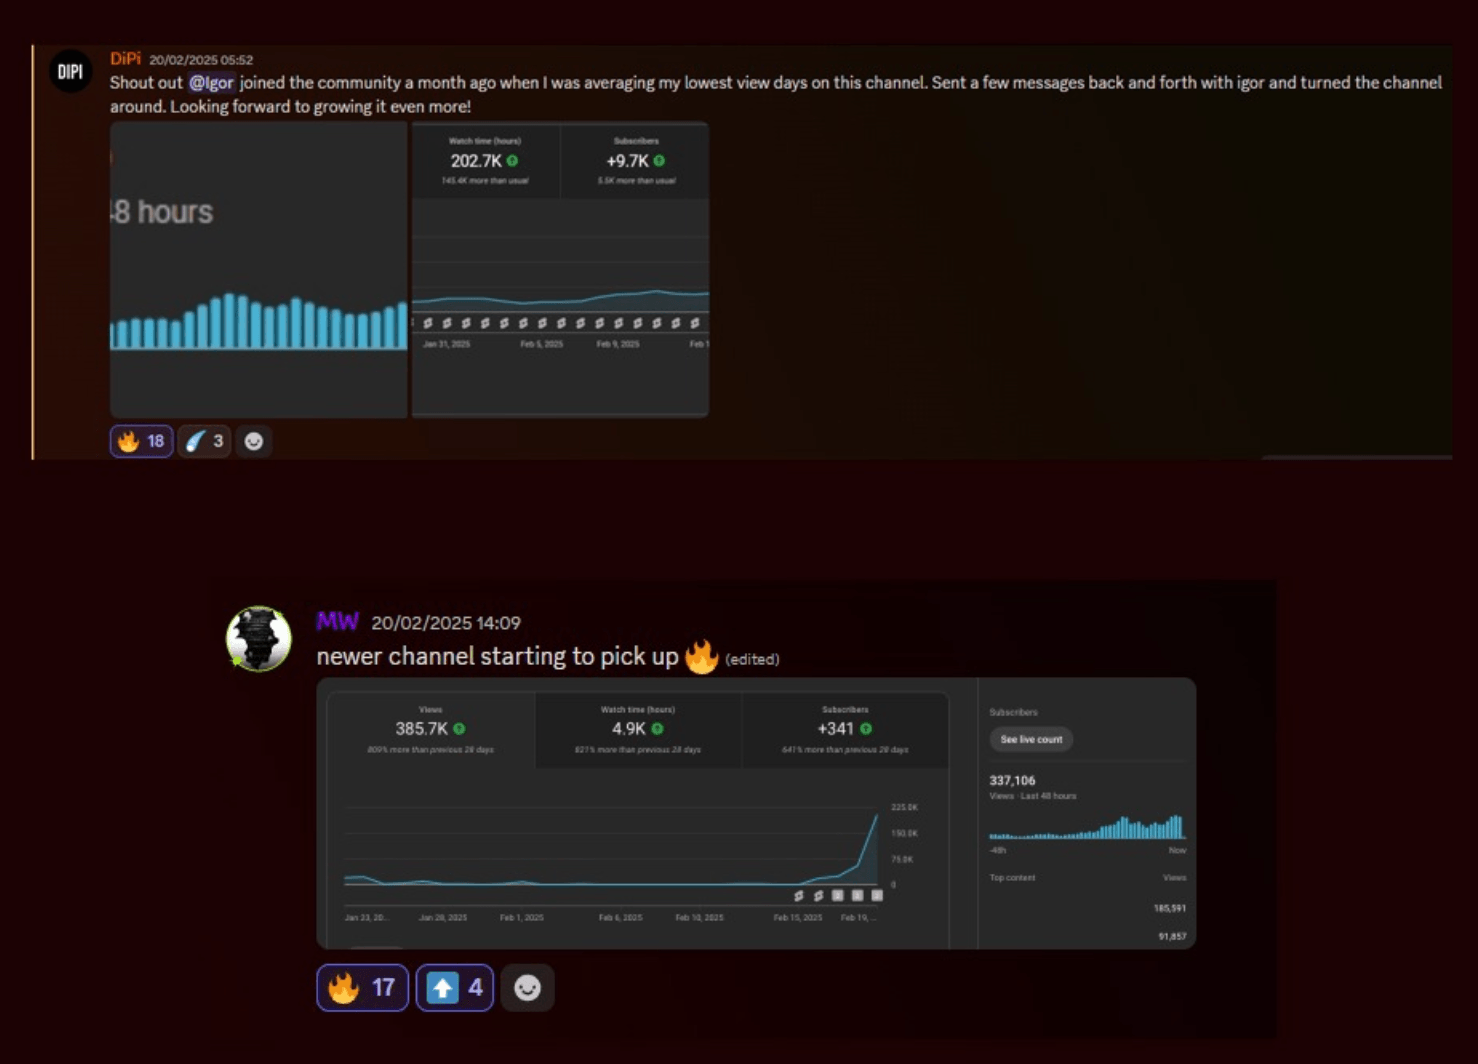Click the "newer channel starting to pick up" text
The image size is (1478, 1064).
pyautogui.click(x=497, y=657)
